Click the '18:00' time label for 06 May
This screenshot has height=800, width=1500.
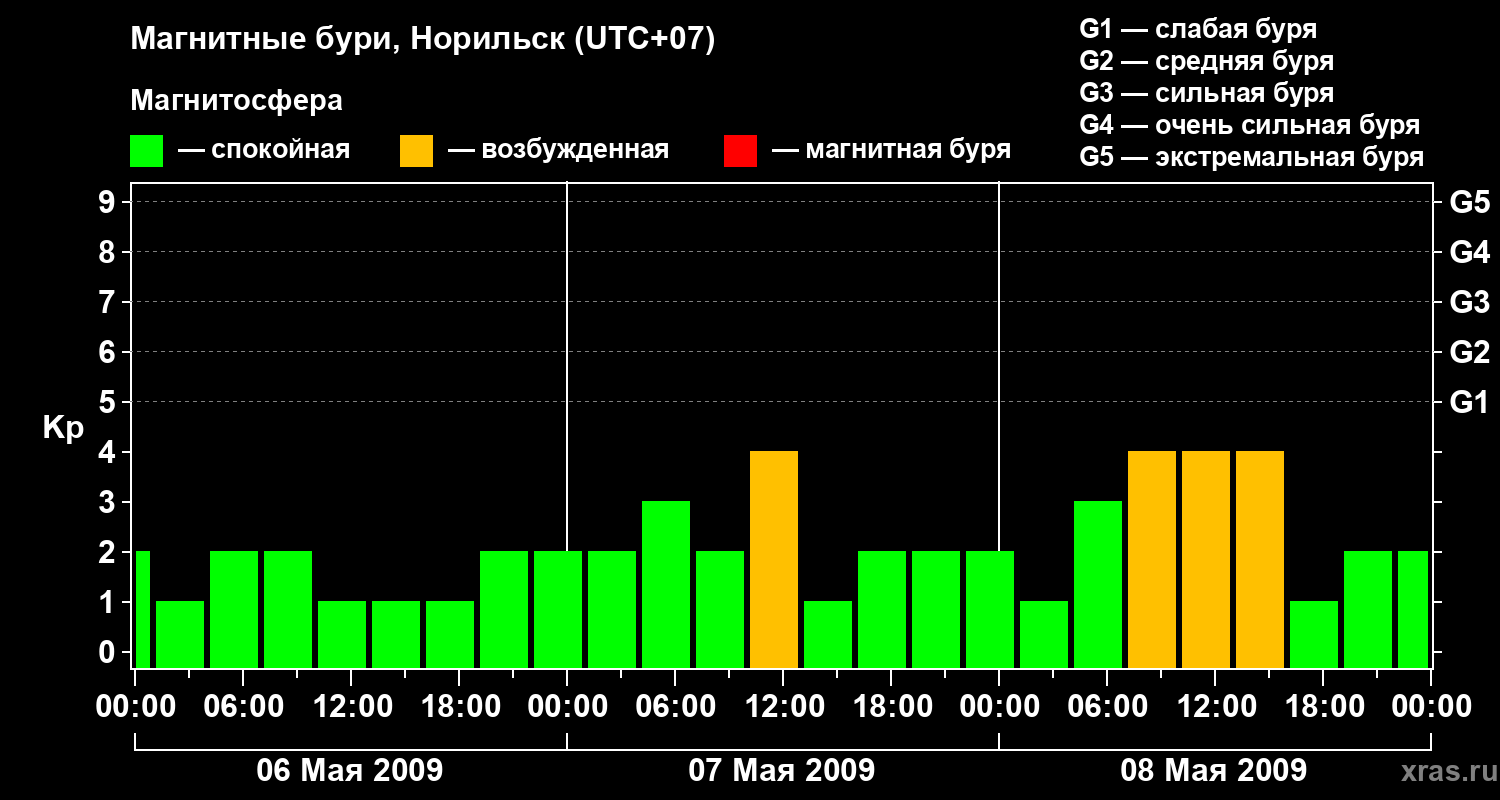459,707
